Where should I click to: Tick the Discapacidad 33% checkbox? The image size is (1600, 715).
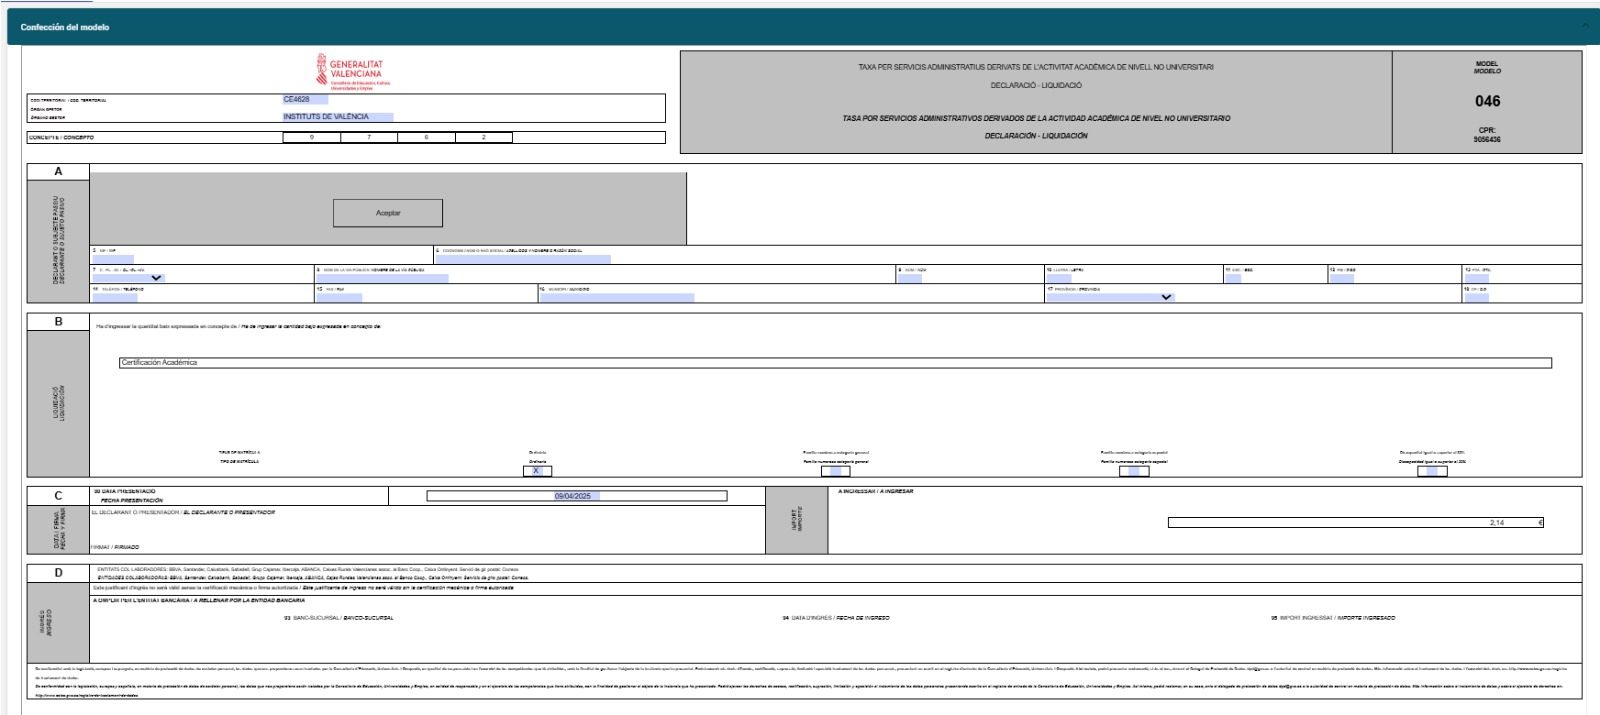1432,471
